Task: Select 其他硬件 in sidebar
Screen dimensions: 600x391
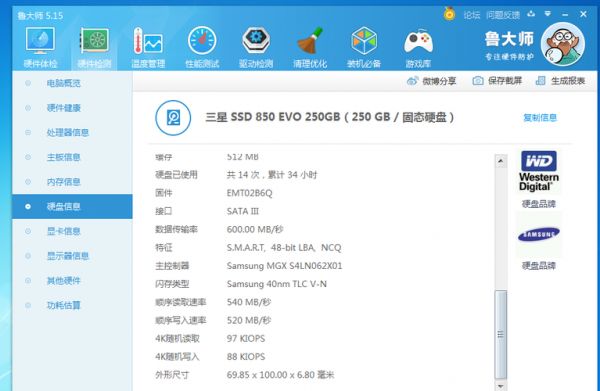Action: tap(72, 280)
